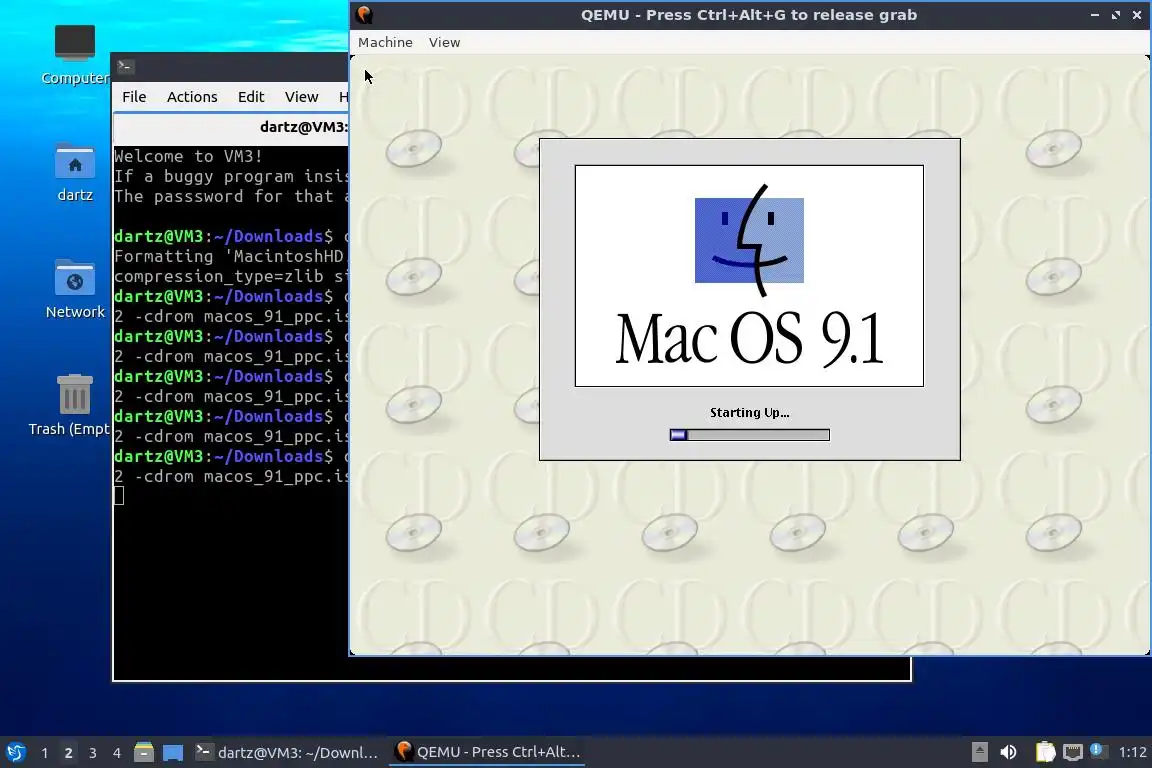Click the terminal window title bar icon
This screenshot has width=1152, height=768.
pyautogui.click(x=125, y=66)
